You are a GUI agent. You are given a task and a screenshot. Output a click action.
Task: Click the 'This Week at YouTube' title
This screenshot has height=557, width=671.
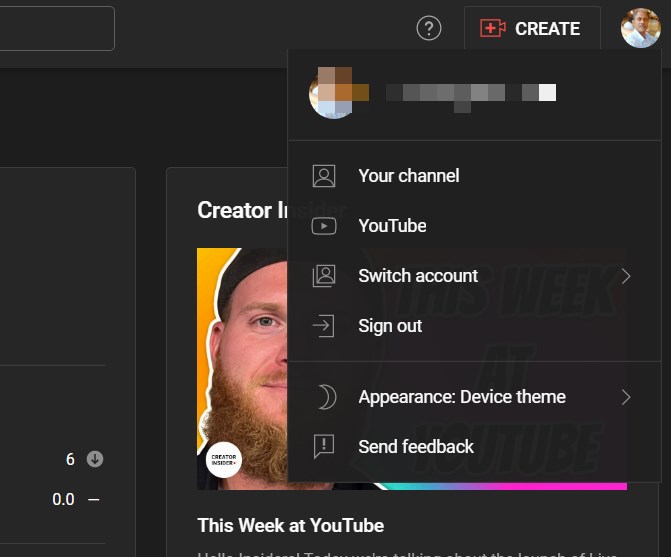[291, 525]
